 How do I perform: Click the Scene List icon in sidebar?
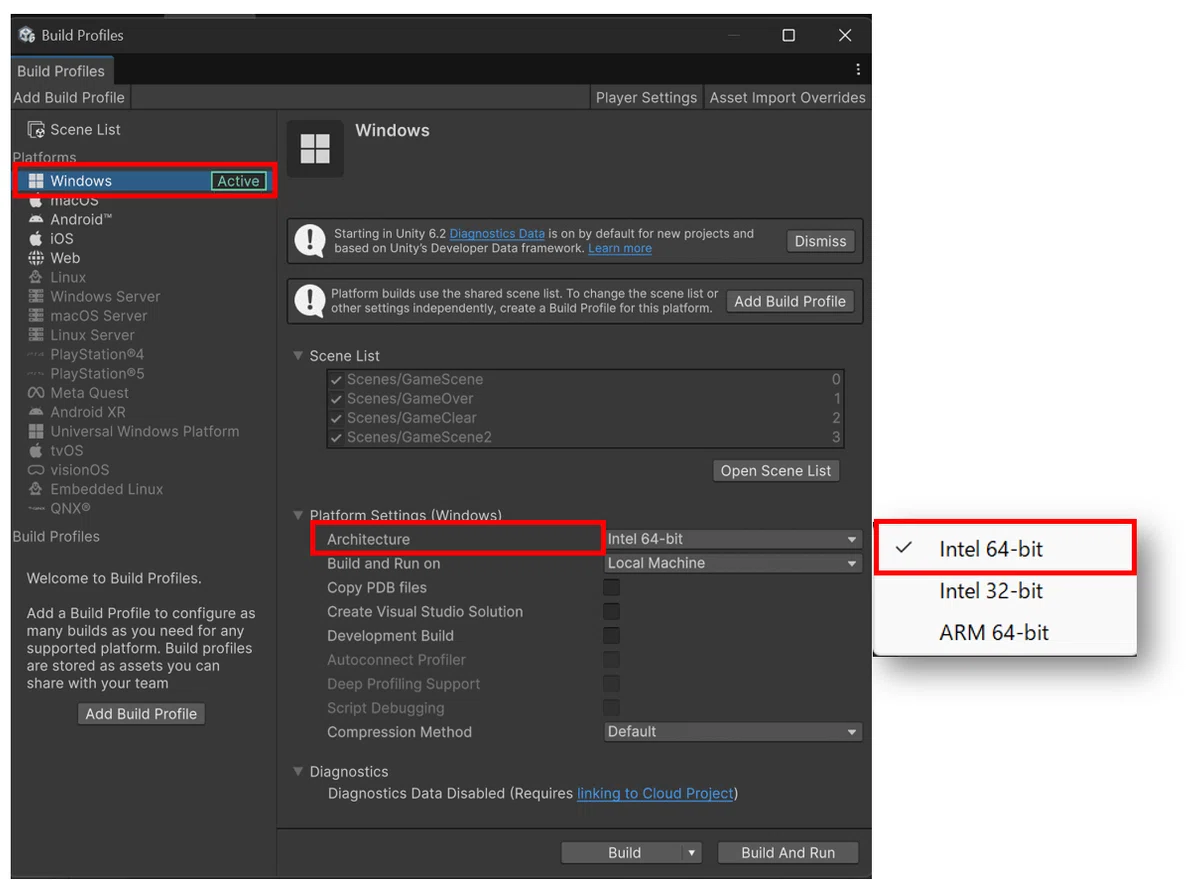[x=36, y=130]
